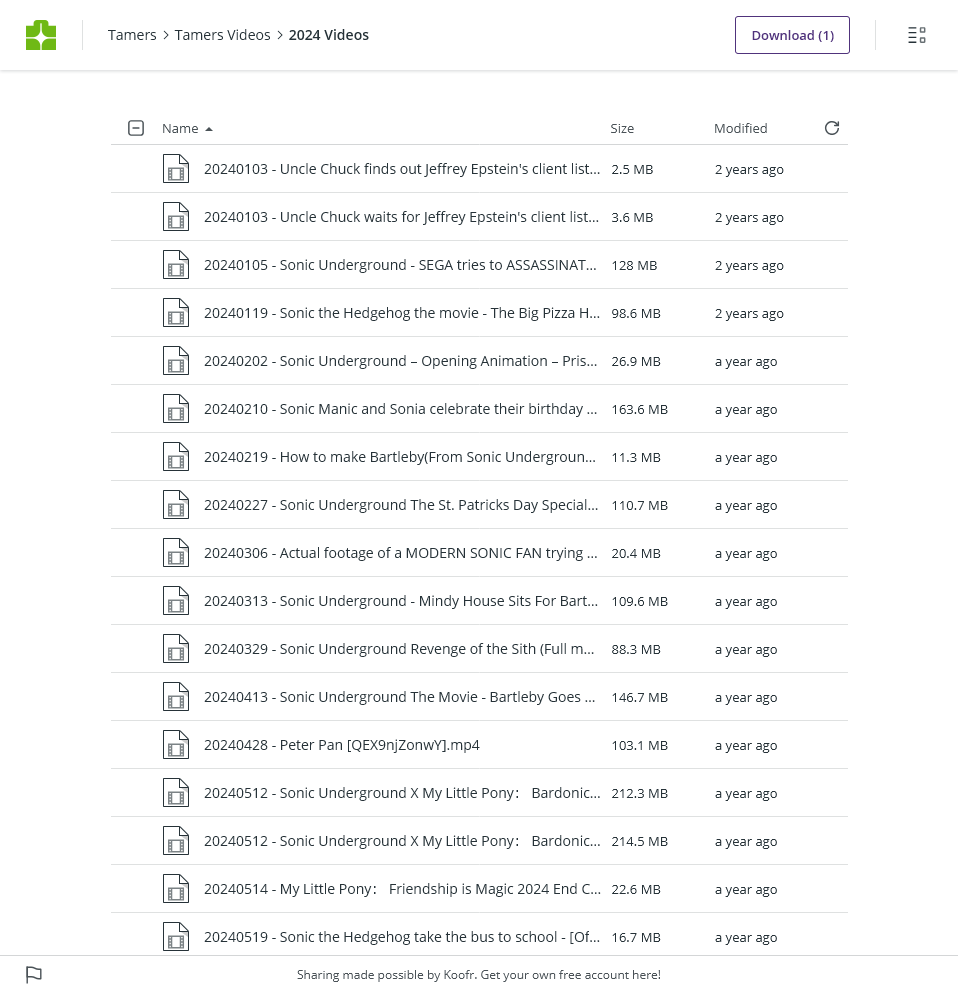
Task: Click the 128 MB size cell
Action: click(634, 265)
